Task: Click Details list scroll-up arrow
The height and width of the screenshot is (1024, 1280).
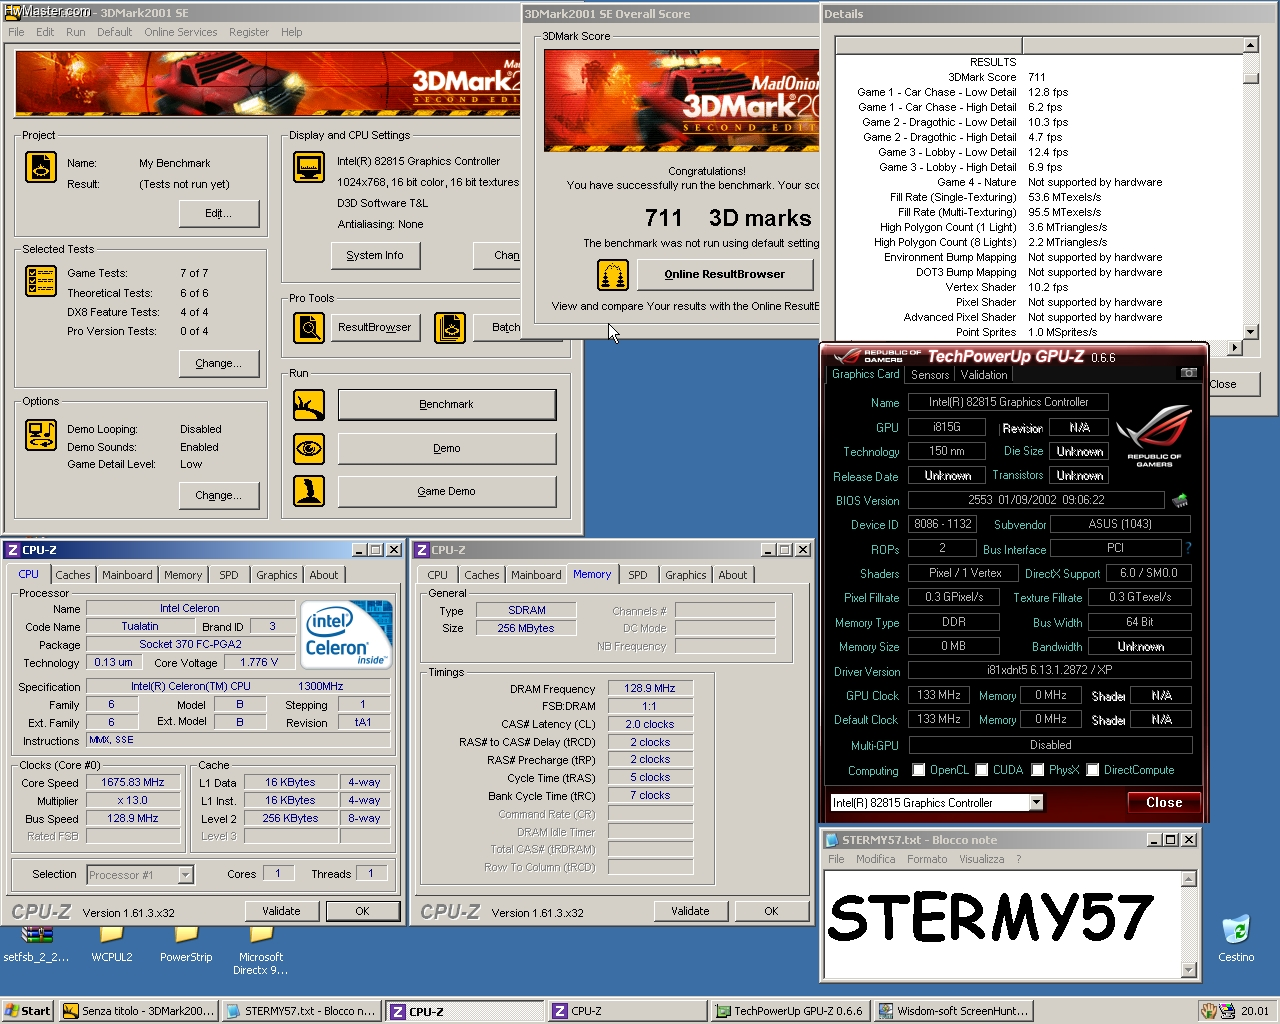Action: pos(1250,45)
